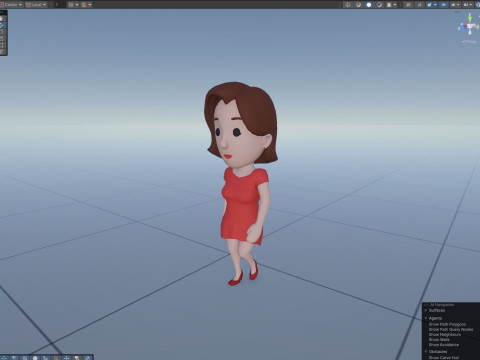Open the grid settings dropdown arrow
This screenshot has width=480, height=360.
[77, 5]
